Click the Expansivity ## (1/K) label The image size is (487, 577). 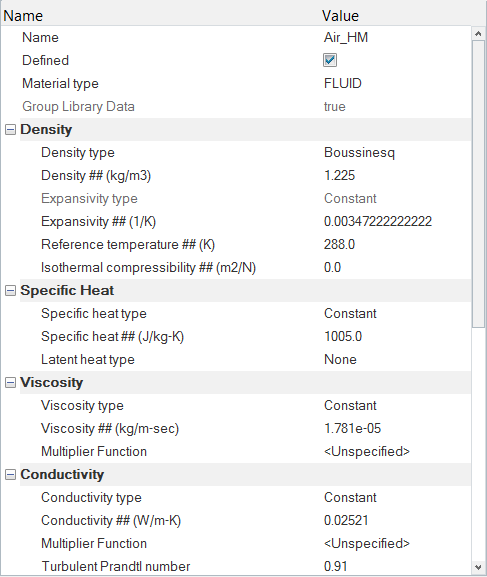pos(99,222)
